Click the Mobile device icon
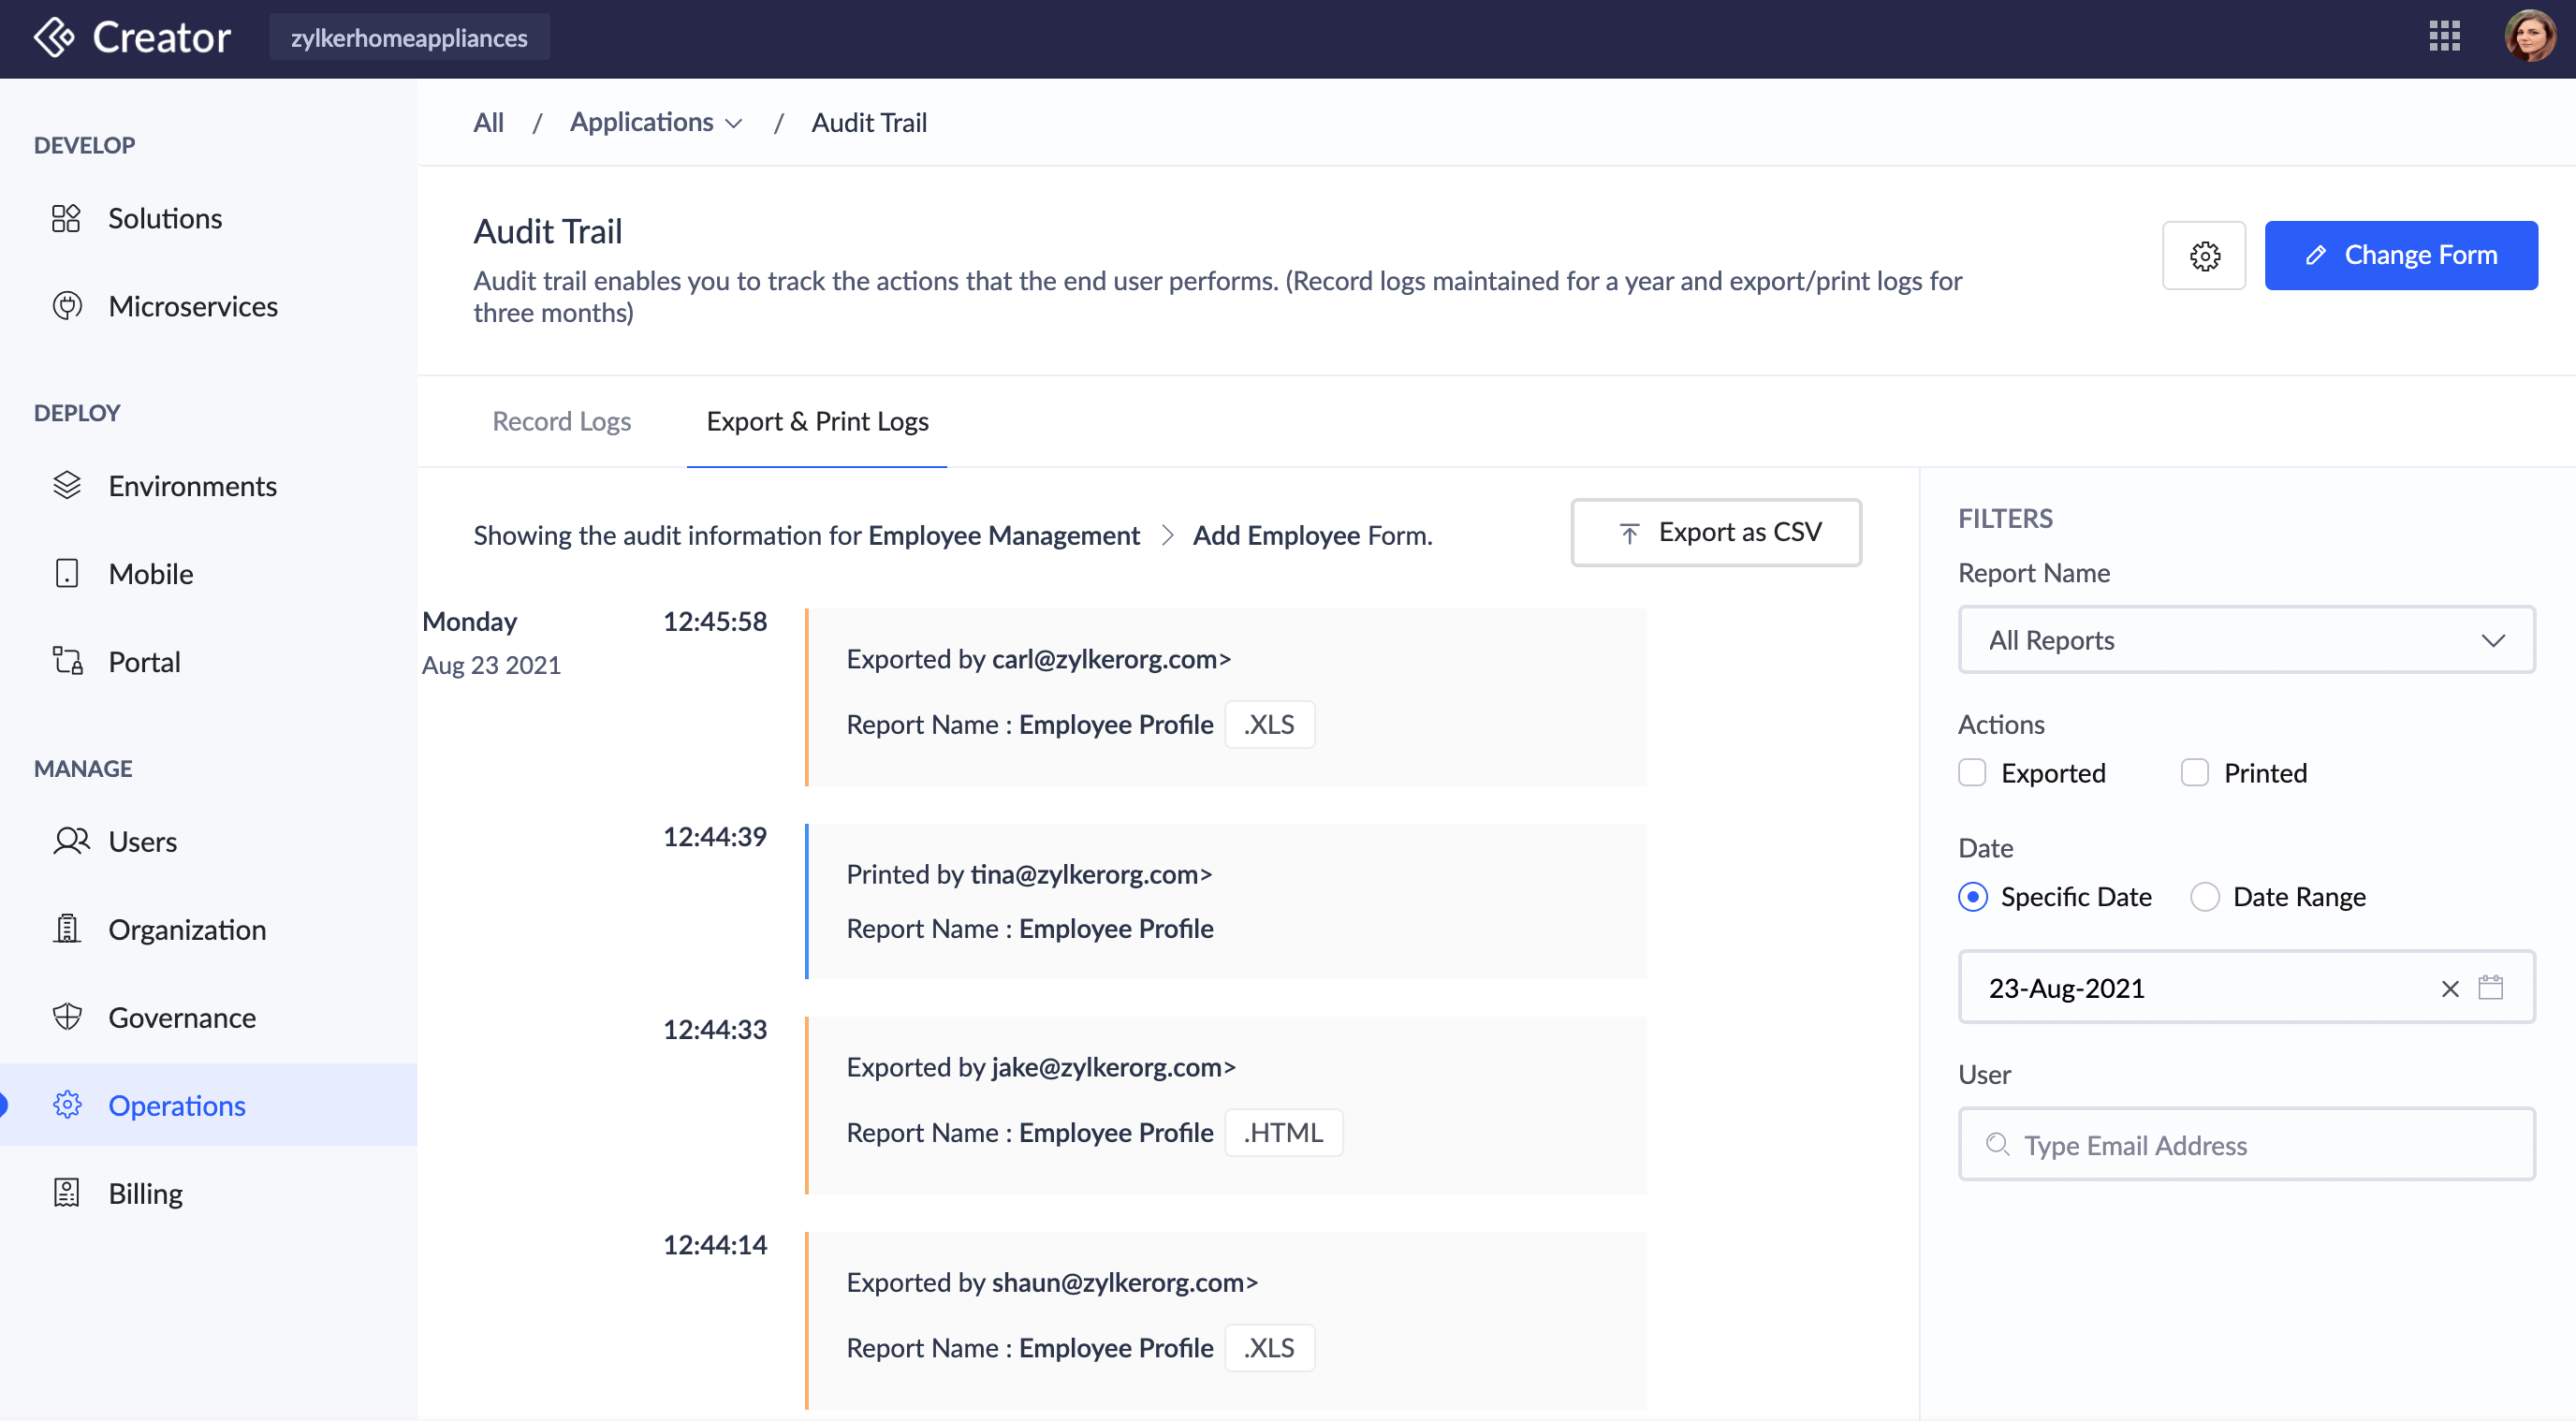Viewport: 2576px width, 1421px height. point(66,574)
